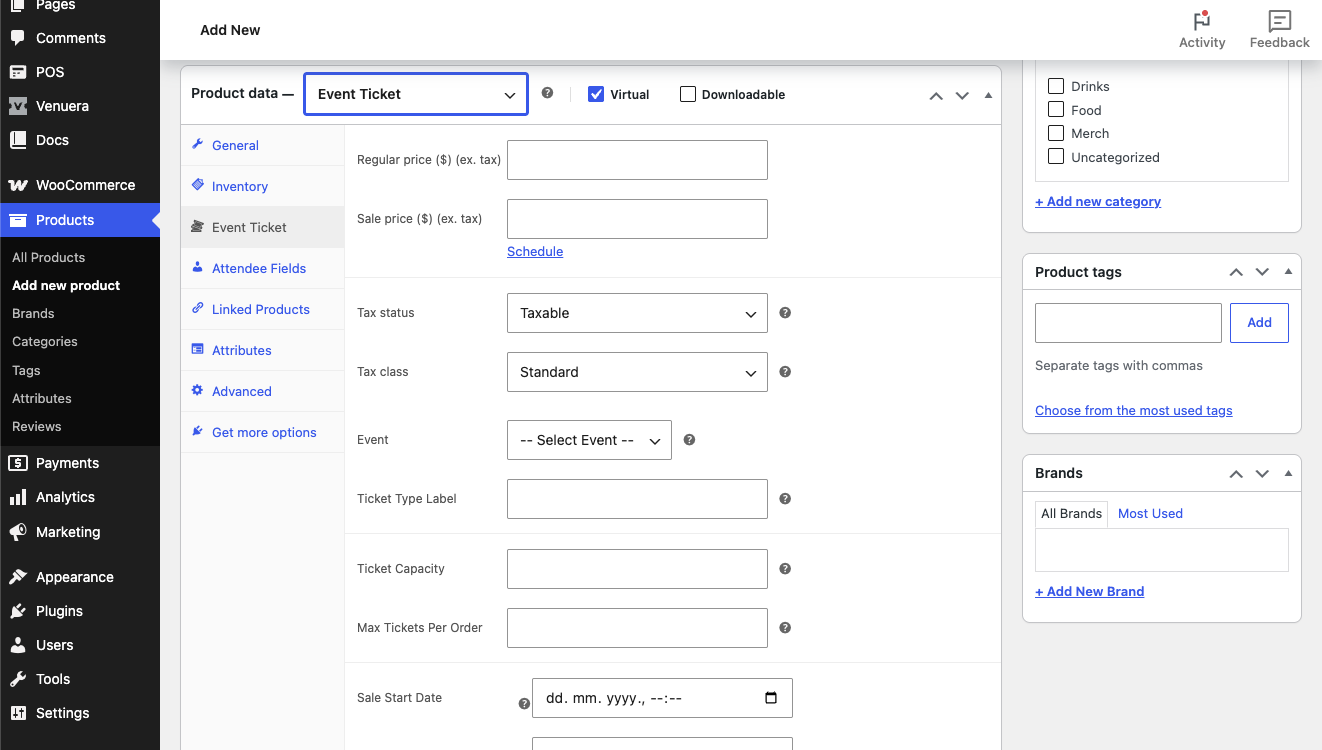The width and height of the screenshot is (1322, 750).
Task: Focus the Ticket Capacity input field
Action: pyautogui.click(x=637, y=569)
